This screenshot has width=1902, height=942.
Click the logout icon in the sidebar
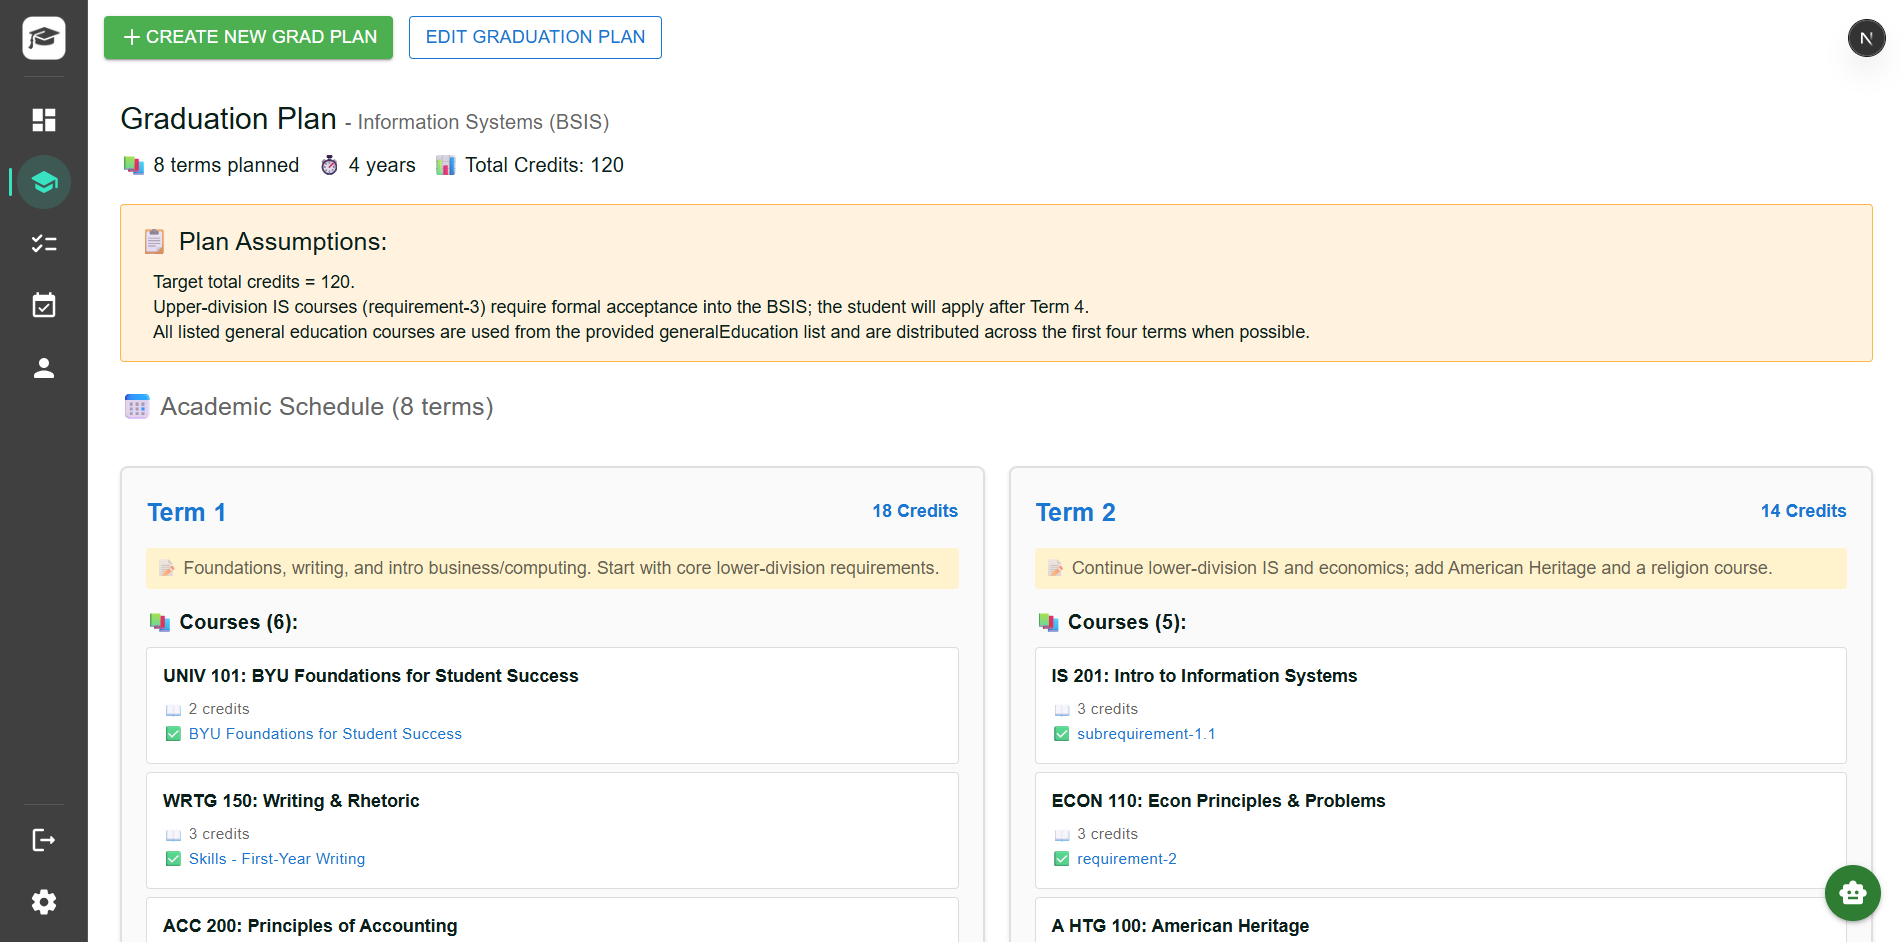pyautogui.click(x=44, y=839)
